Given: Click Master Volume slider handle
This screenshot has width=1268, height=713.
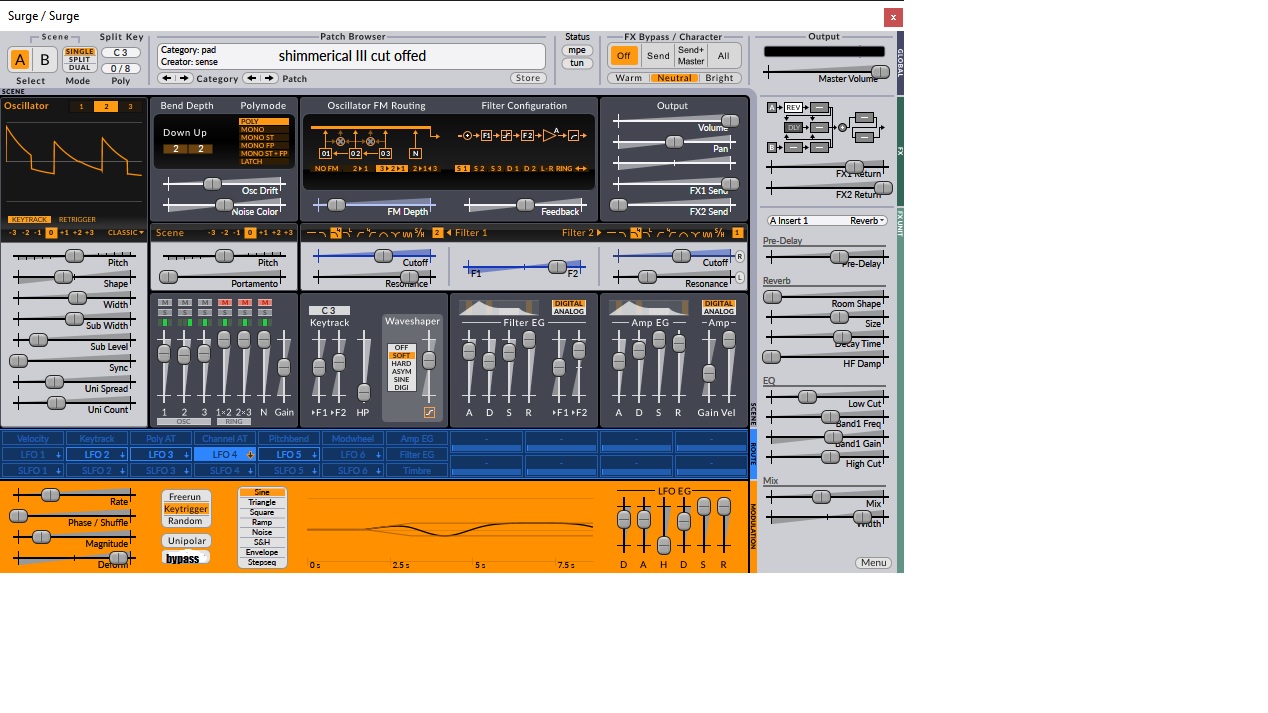Looking at the screenshot, I should pyautogui.click(x=880, y=72).
